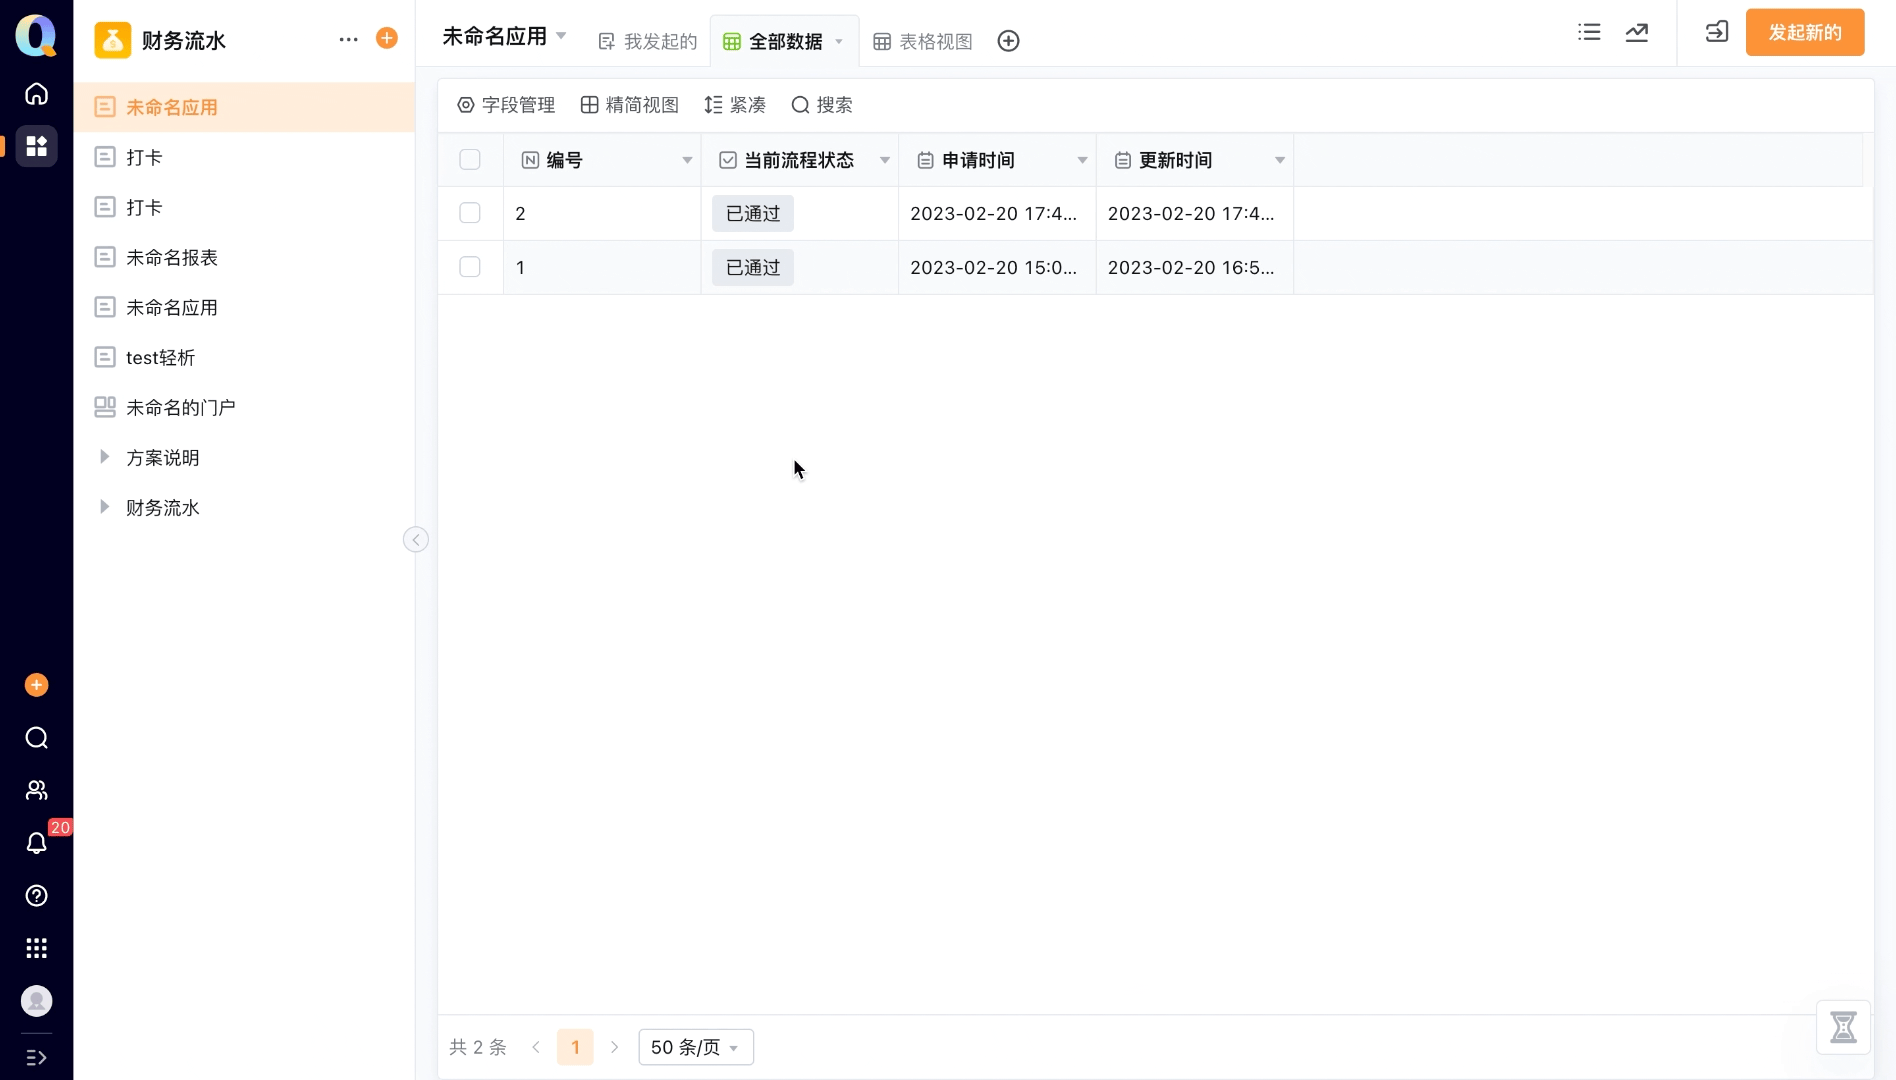Click the 编号 column header
This screenshot has height=1080, width=1896.
[602, 160]
